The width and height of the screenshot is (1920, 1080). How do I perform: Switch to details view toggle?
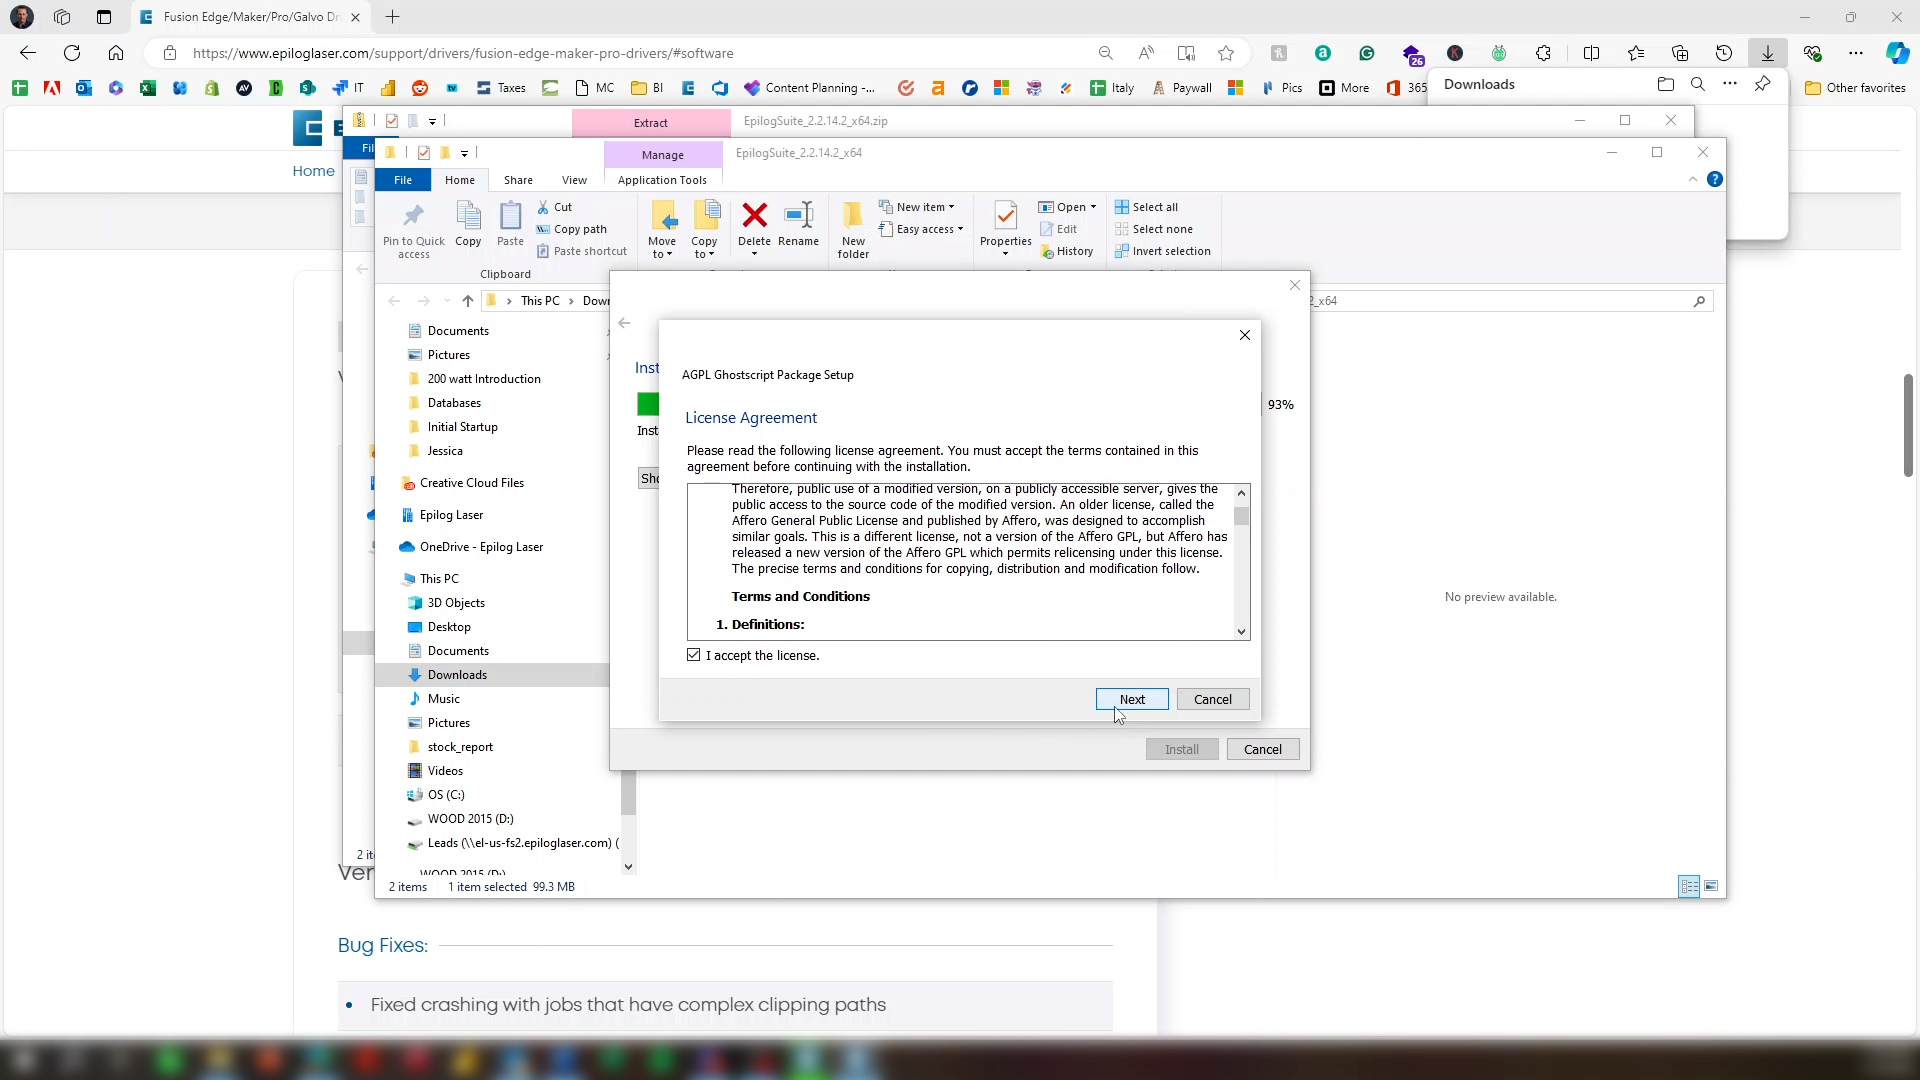click(1689, 887)
